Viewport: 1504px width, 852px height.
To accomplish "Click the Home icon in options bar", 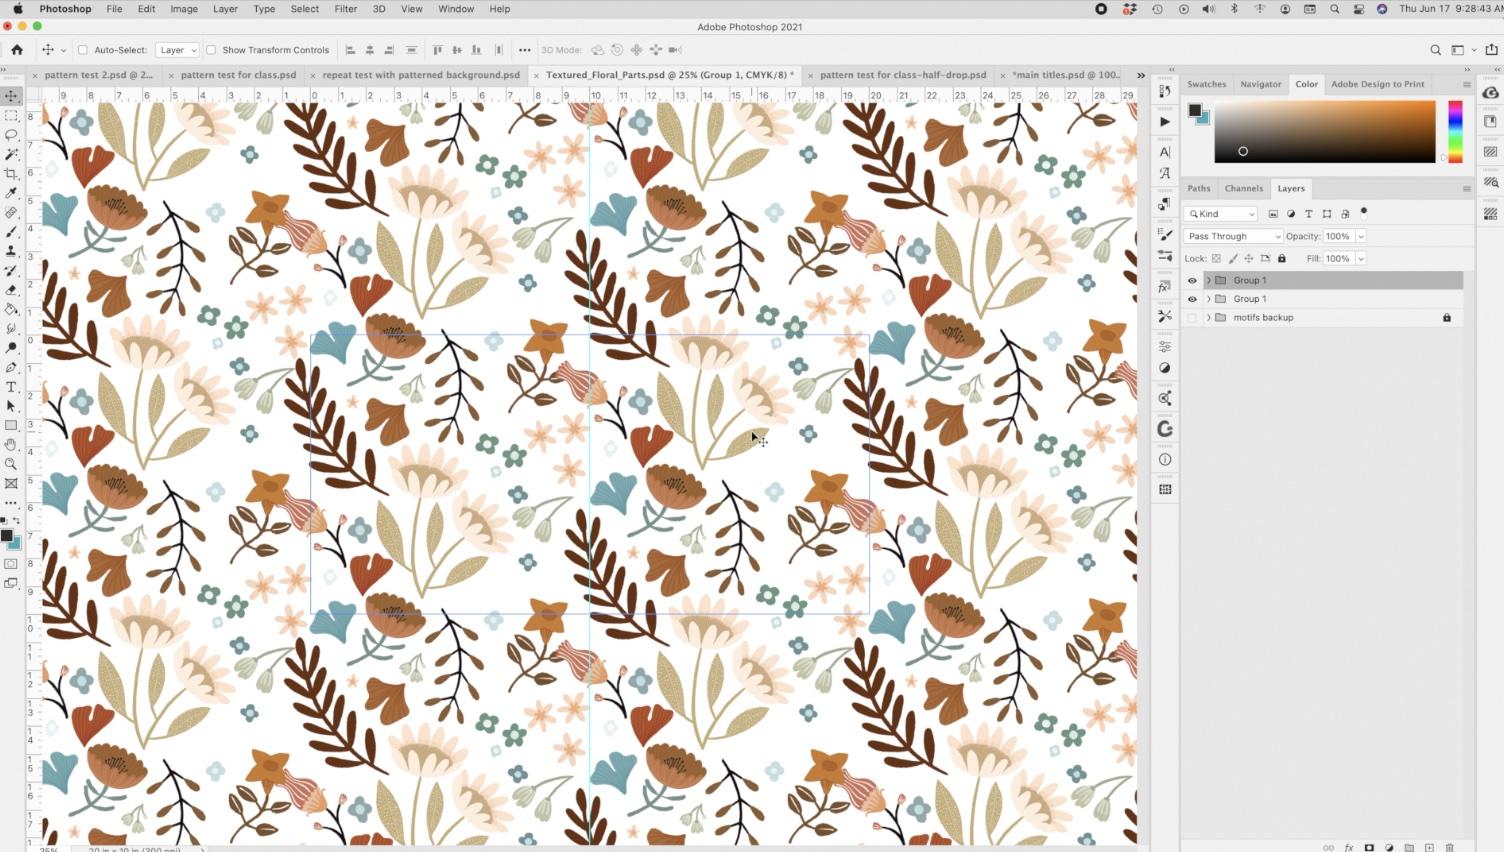I will pos(17,49).
